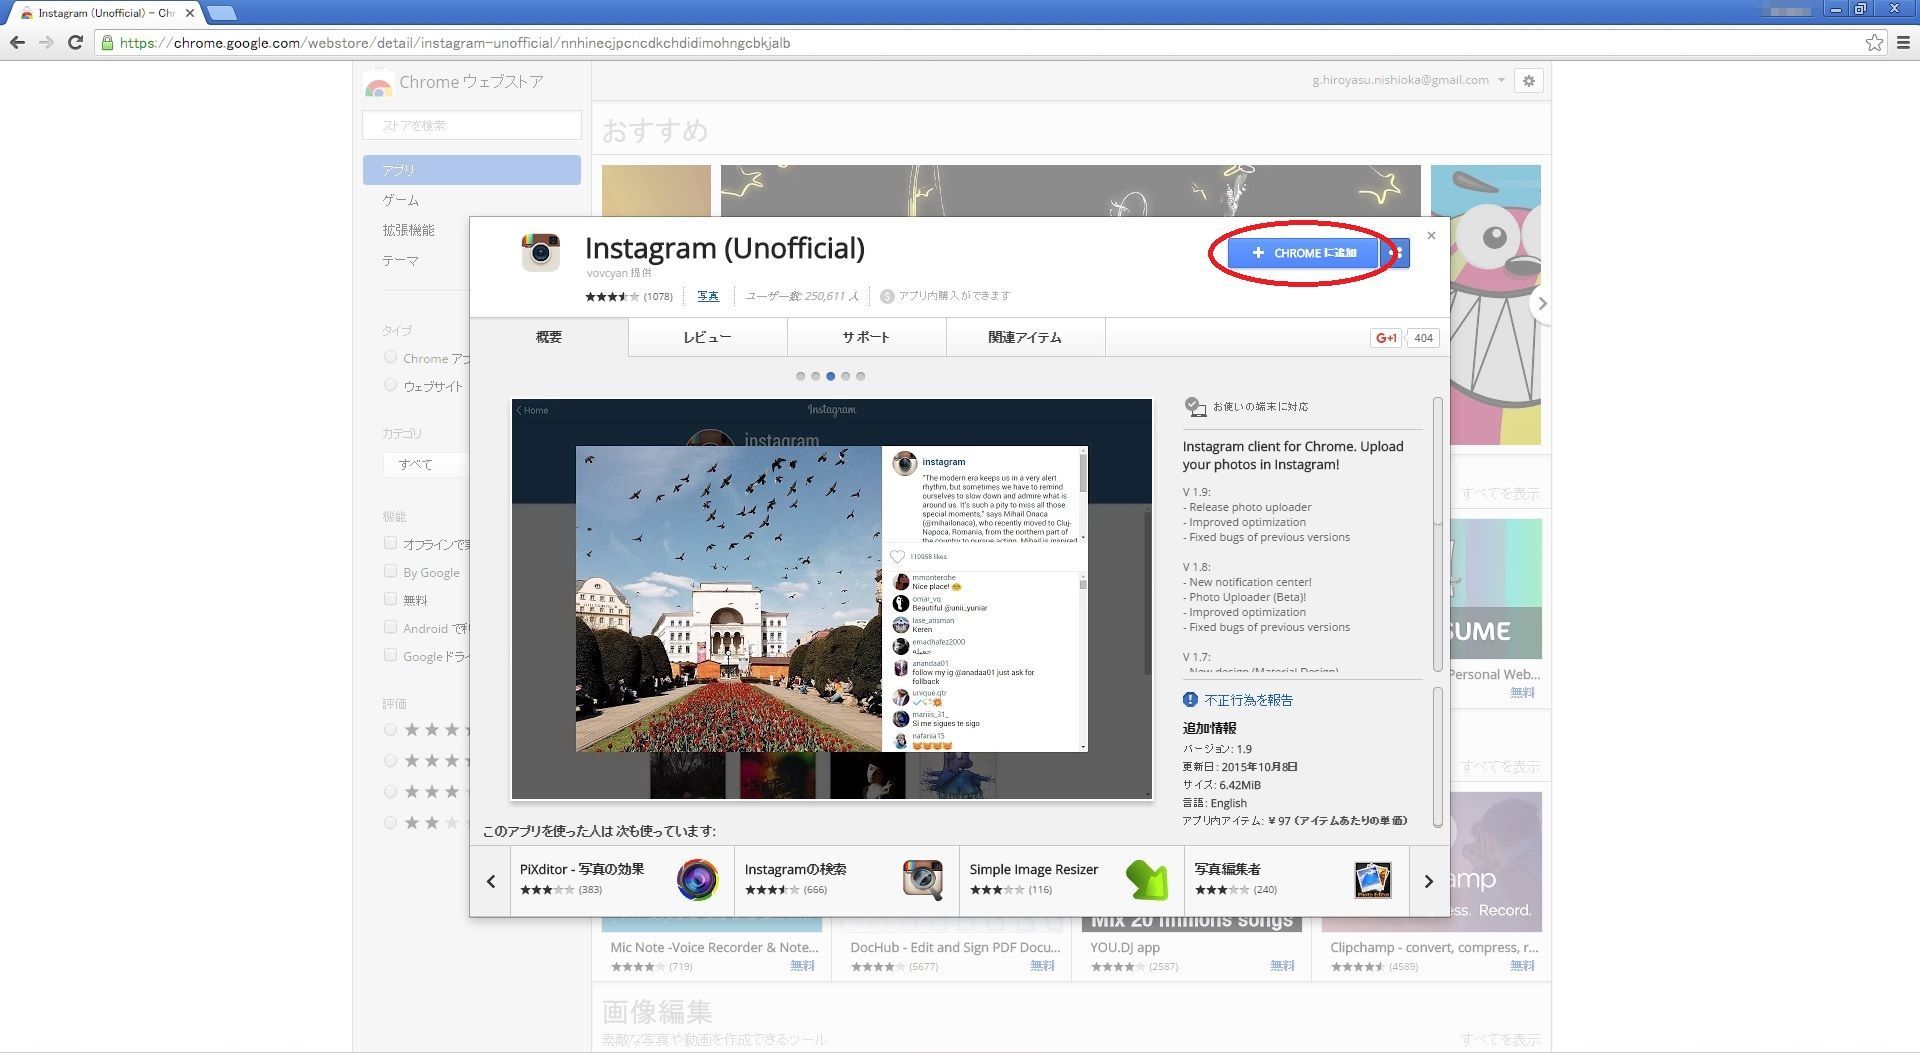Reload the page with refresh icon
The image size is (1920, 1053).
(x=75, y=43)
